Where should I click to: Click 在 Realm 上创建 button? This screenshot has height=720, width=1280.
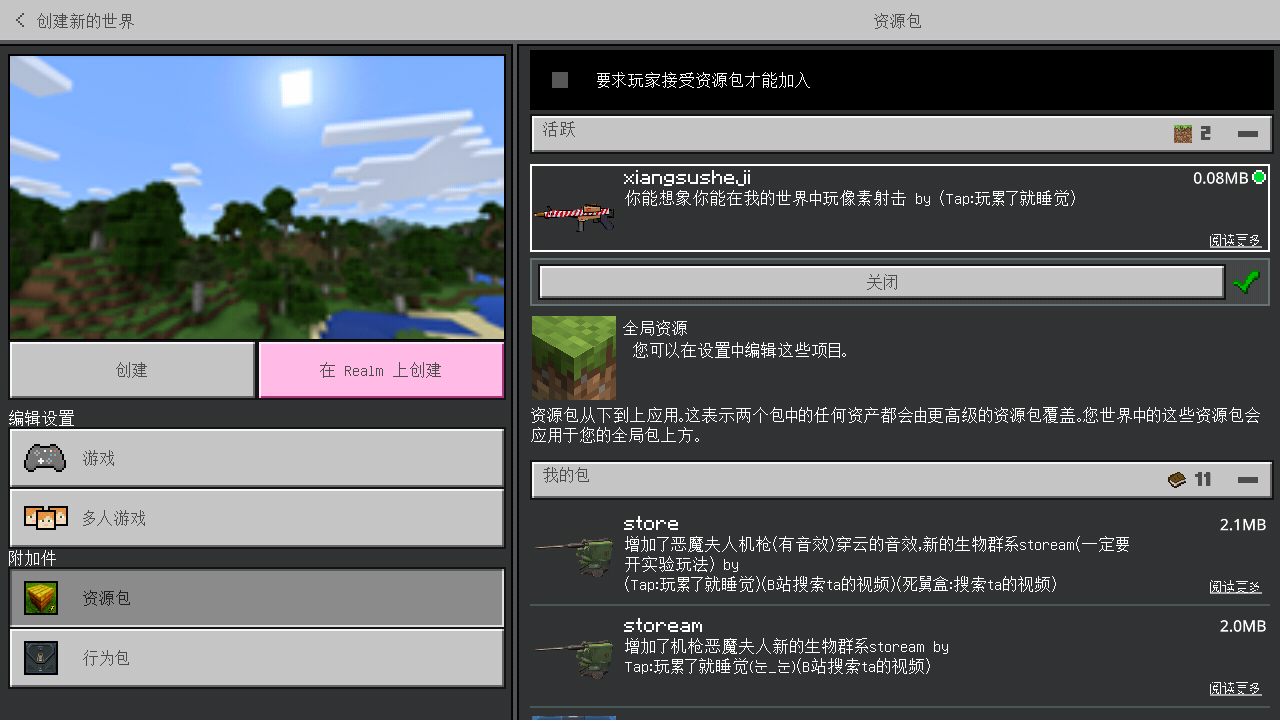click(381, 370)
